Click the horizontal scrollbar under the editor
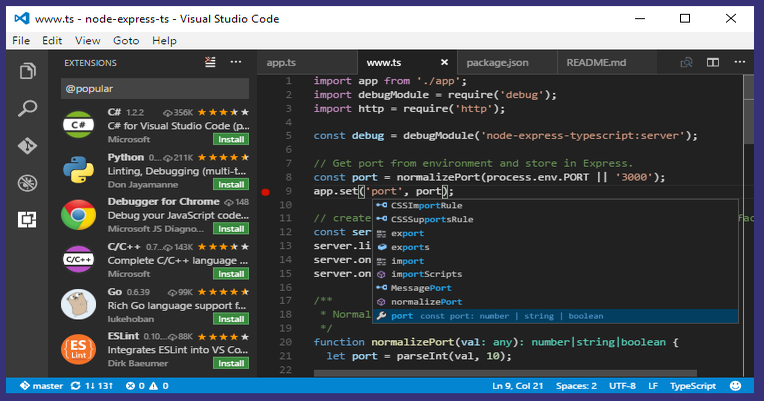The image size is (764, 401). click(x=505, y=373)
